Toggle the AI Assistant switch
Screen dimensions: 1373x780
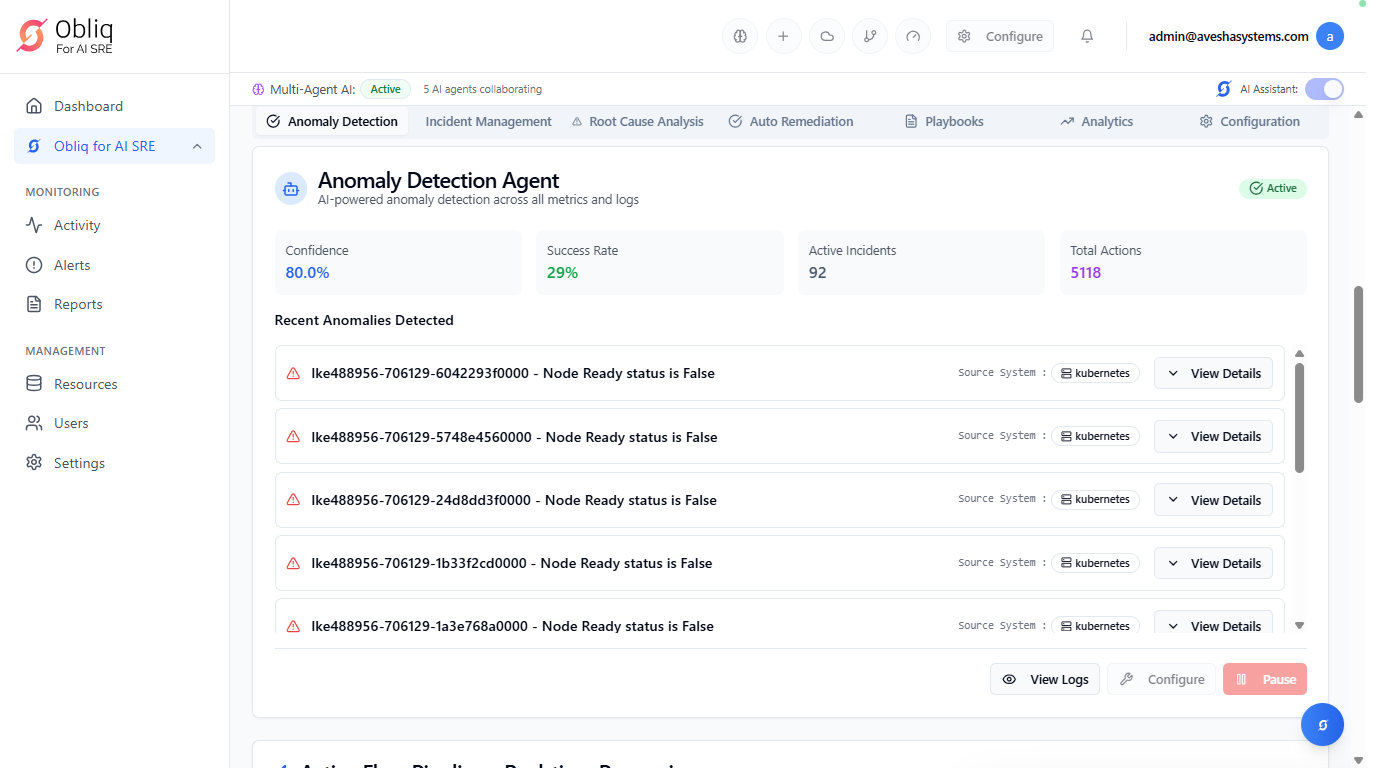[x=1324, y=89]
